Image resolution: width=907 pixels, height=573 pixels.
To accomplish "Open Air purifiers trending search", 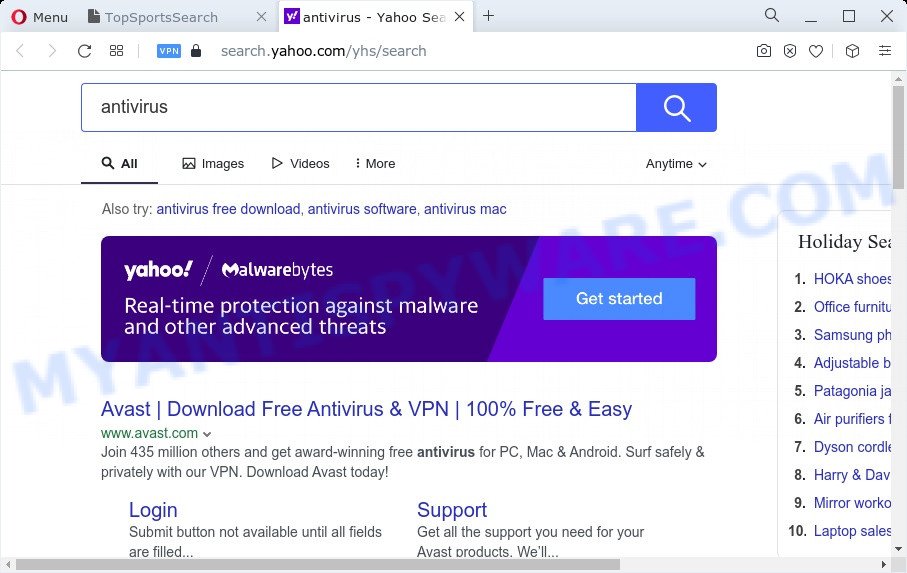I will pyautogui.click(x=852, y=419).
